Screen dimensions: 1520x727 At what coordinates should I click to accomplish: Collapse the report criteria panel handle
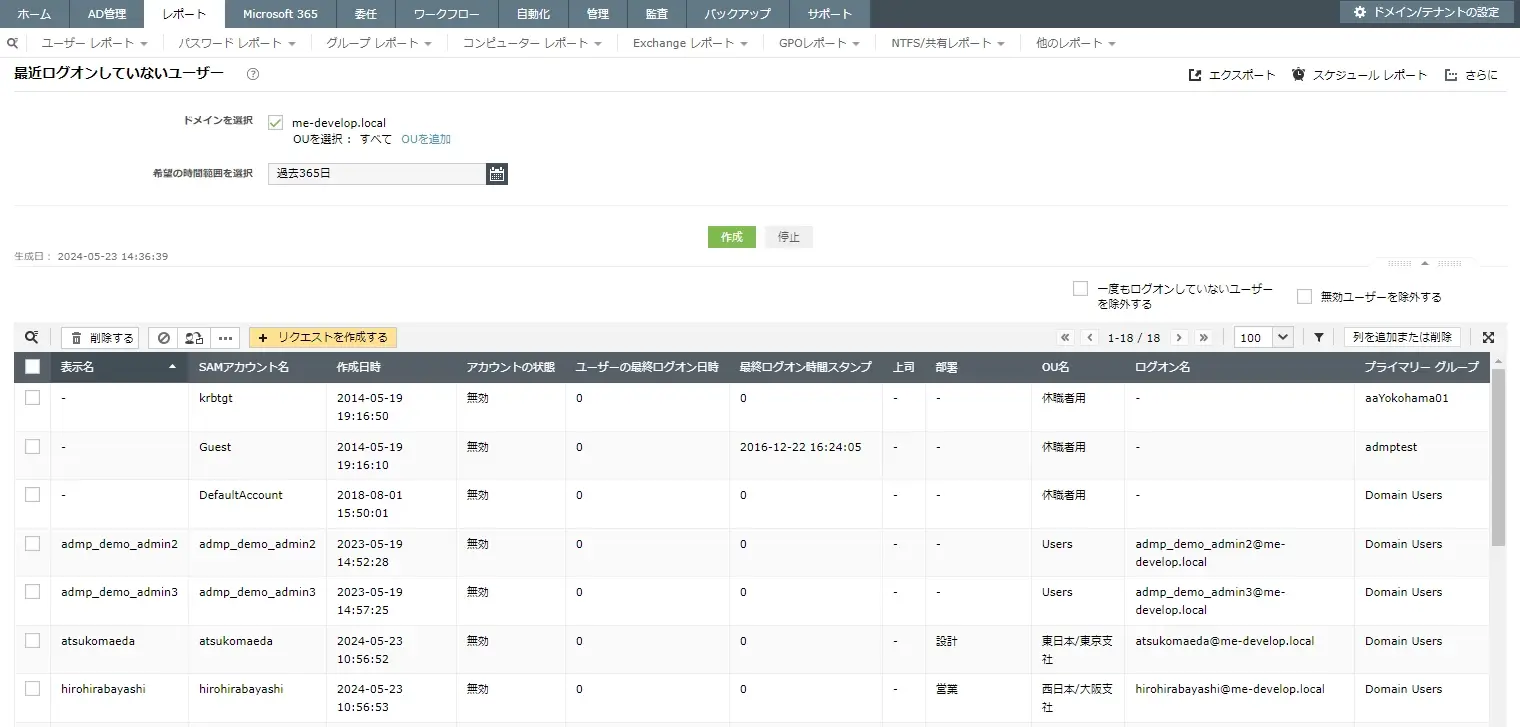click(x=1425, y=263)
